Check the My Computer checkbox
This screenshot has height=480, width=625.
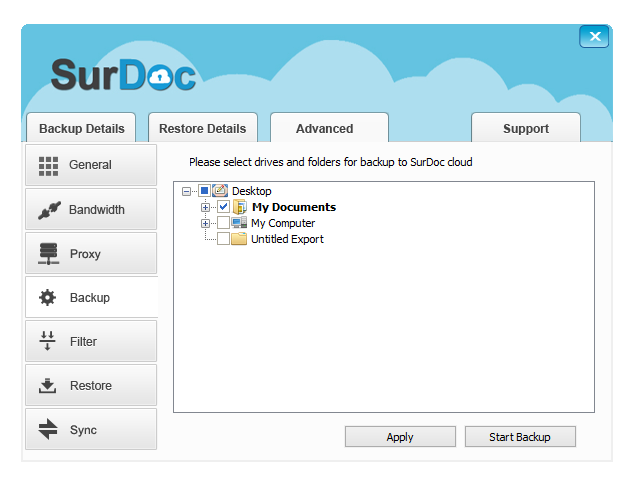point(223,223)
